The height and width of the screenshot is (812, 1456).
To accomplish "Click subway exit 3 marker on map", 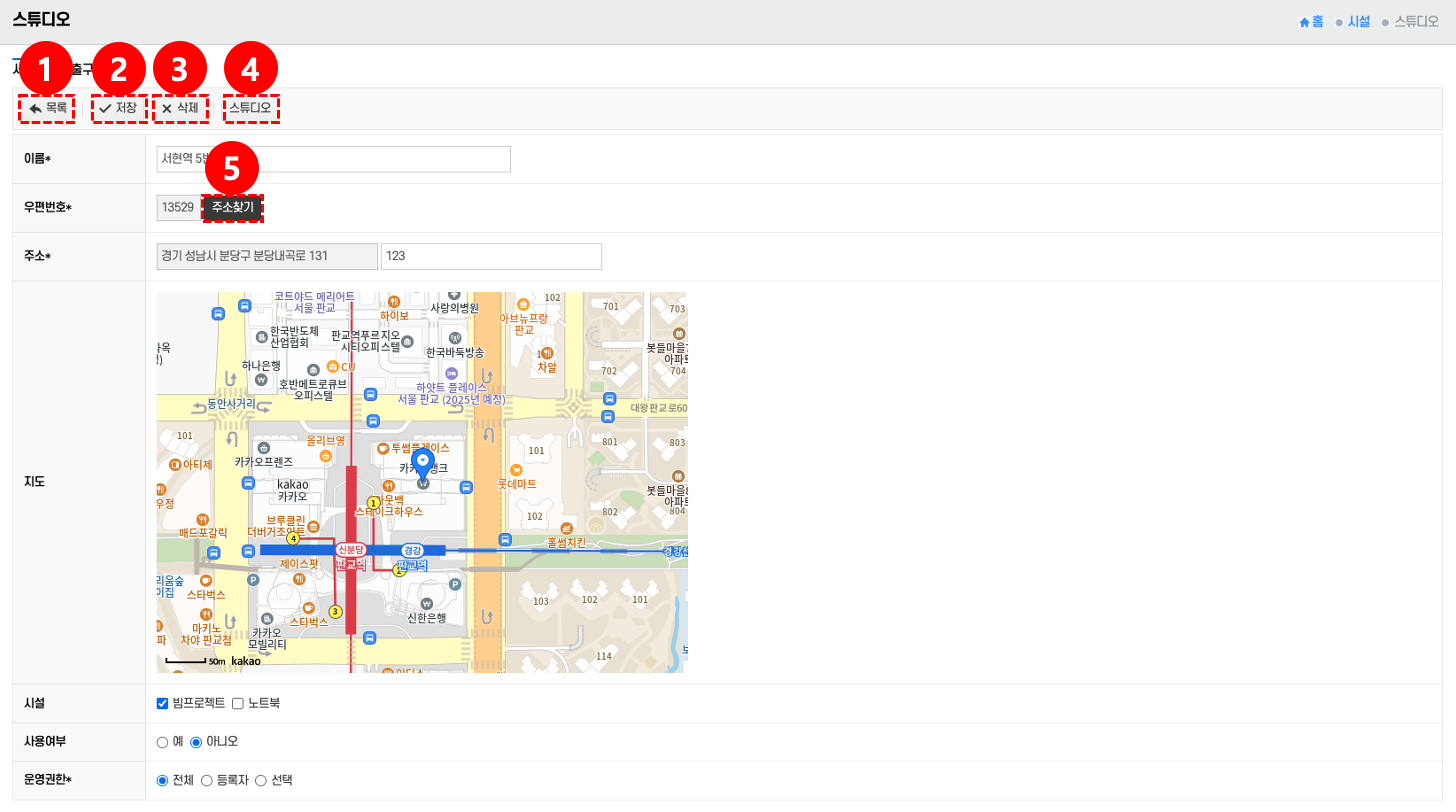I will point(335,612).
